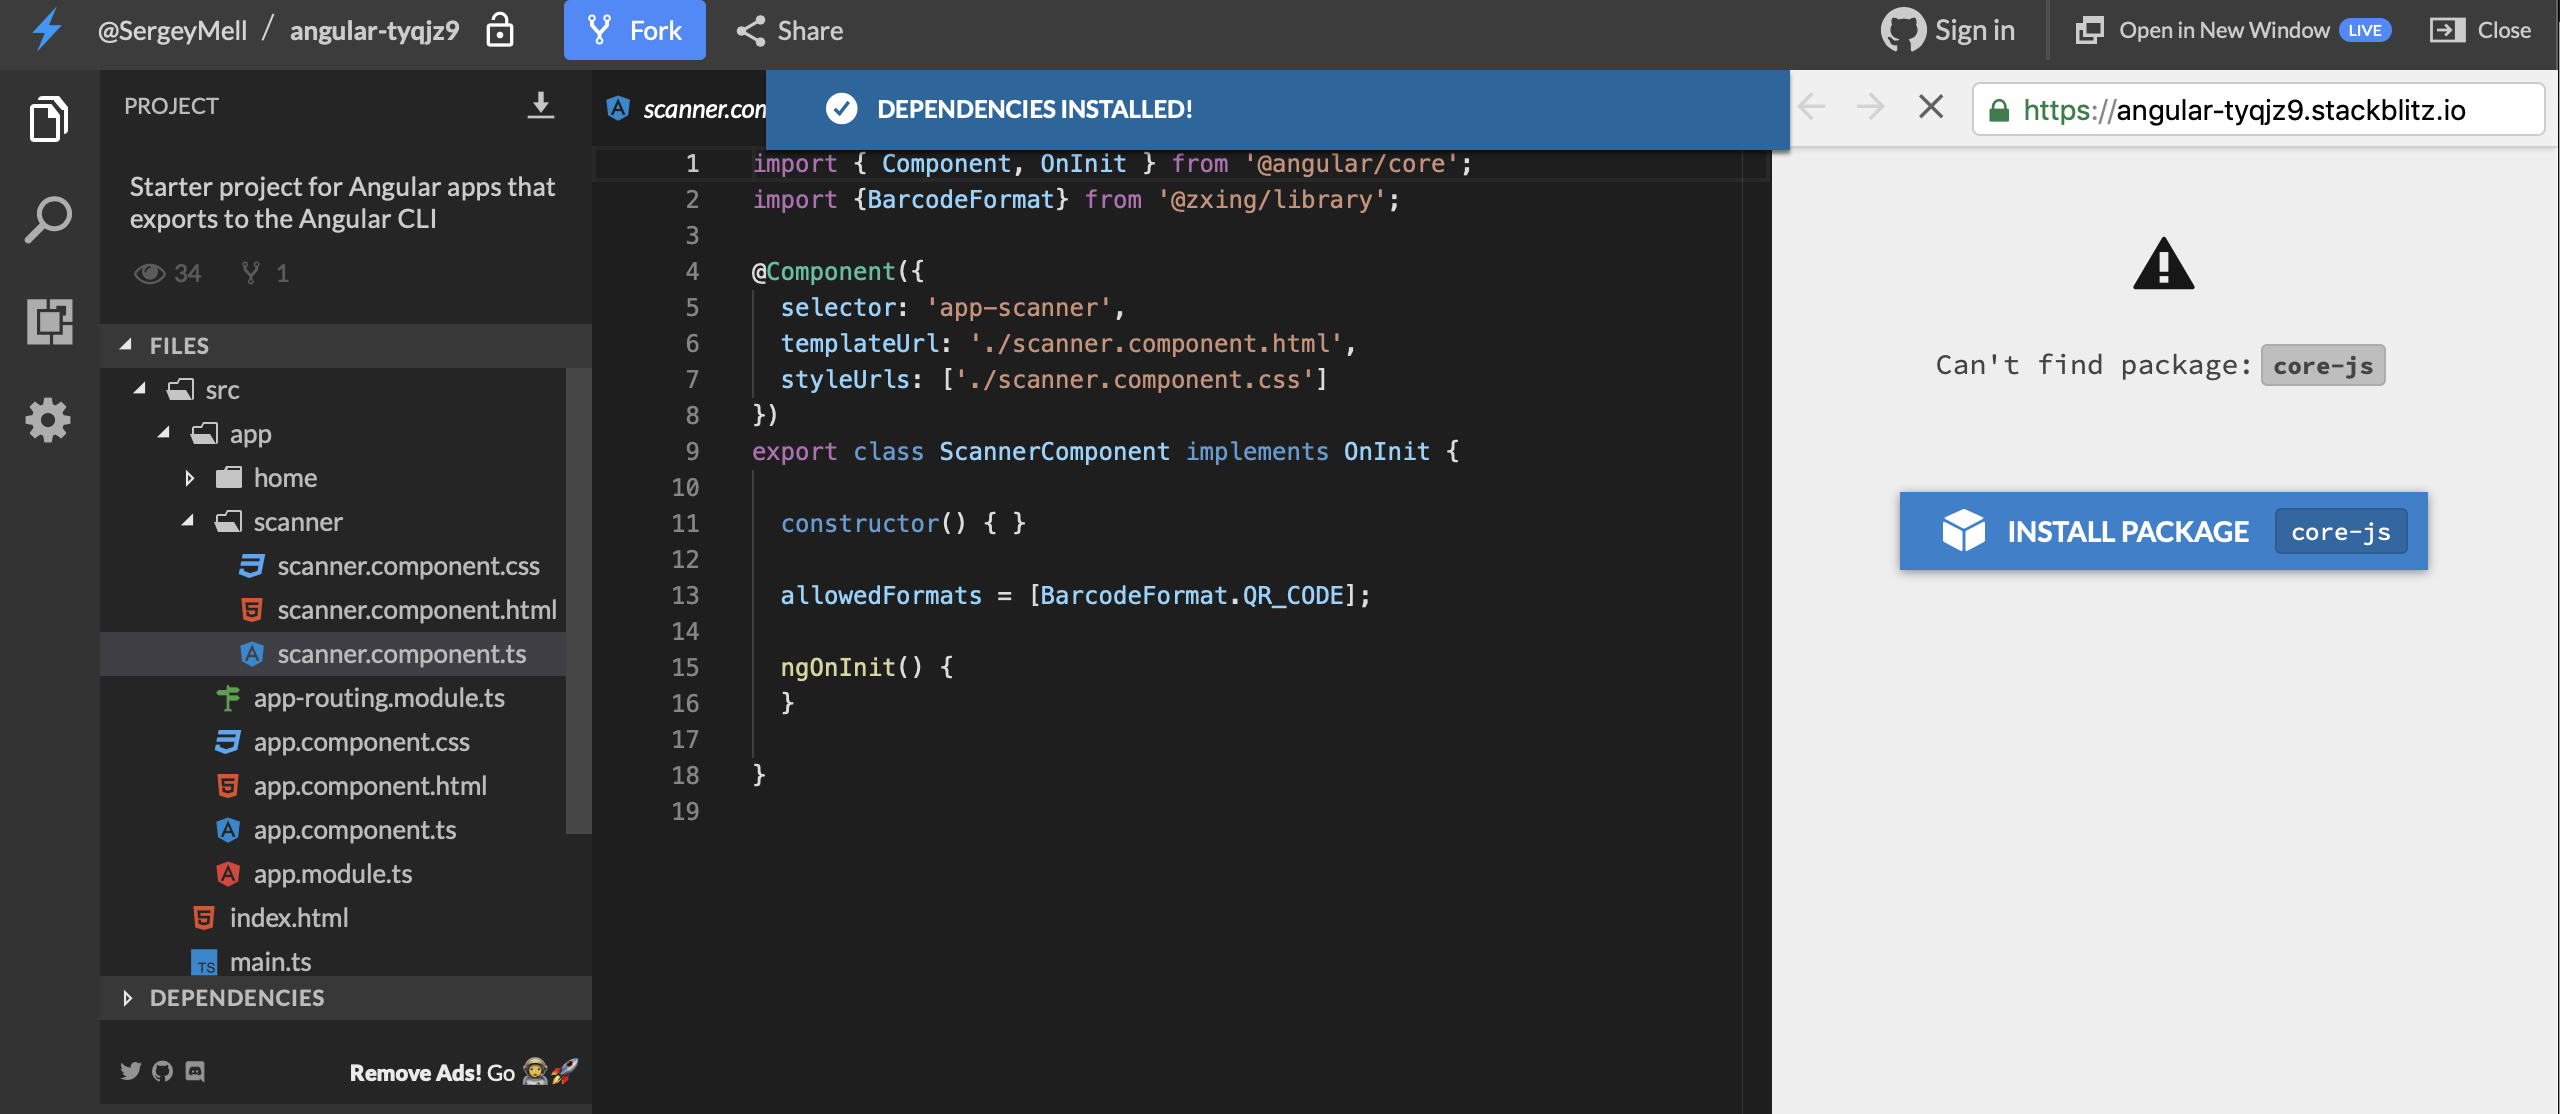Select the scanner.component.ts editor tab
This screenshot has height=1114, width=2560.
pyautogui.click(x=690, y=108)
